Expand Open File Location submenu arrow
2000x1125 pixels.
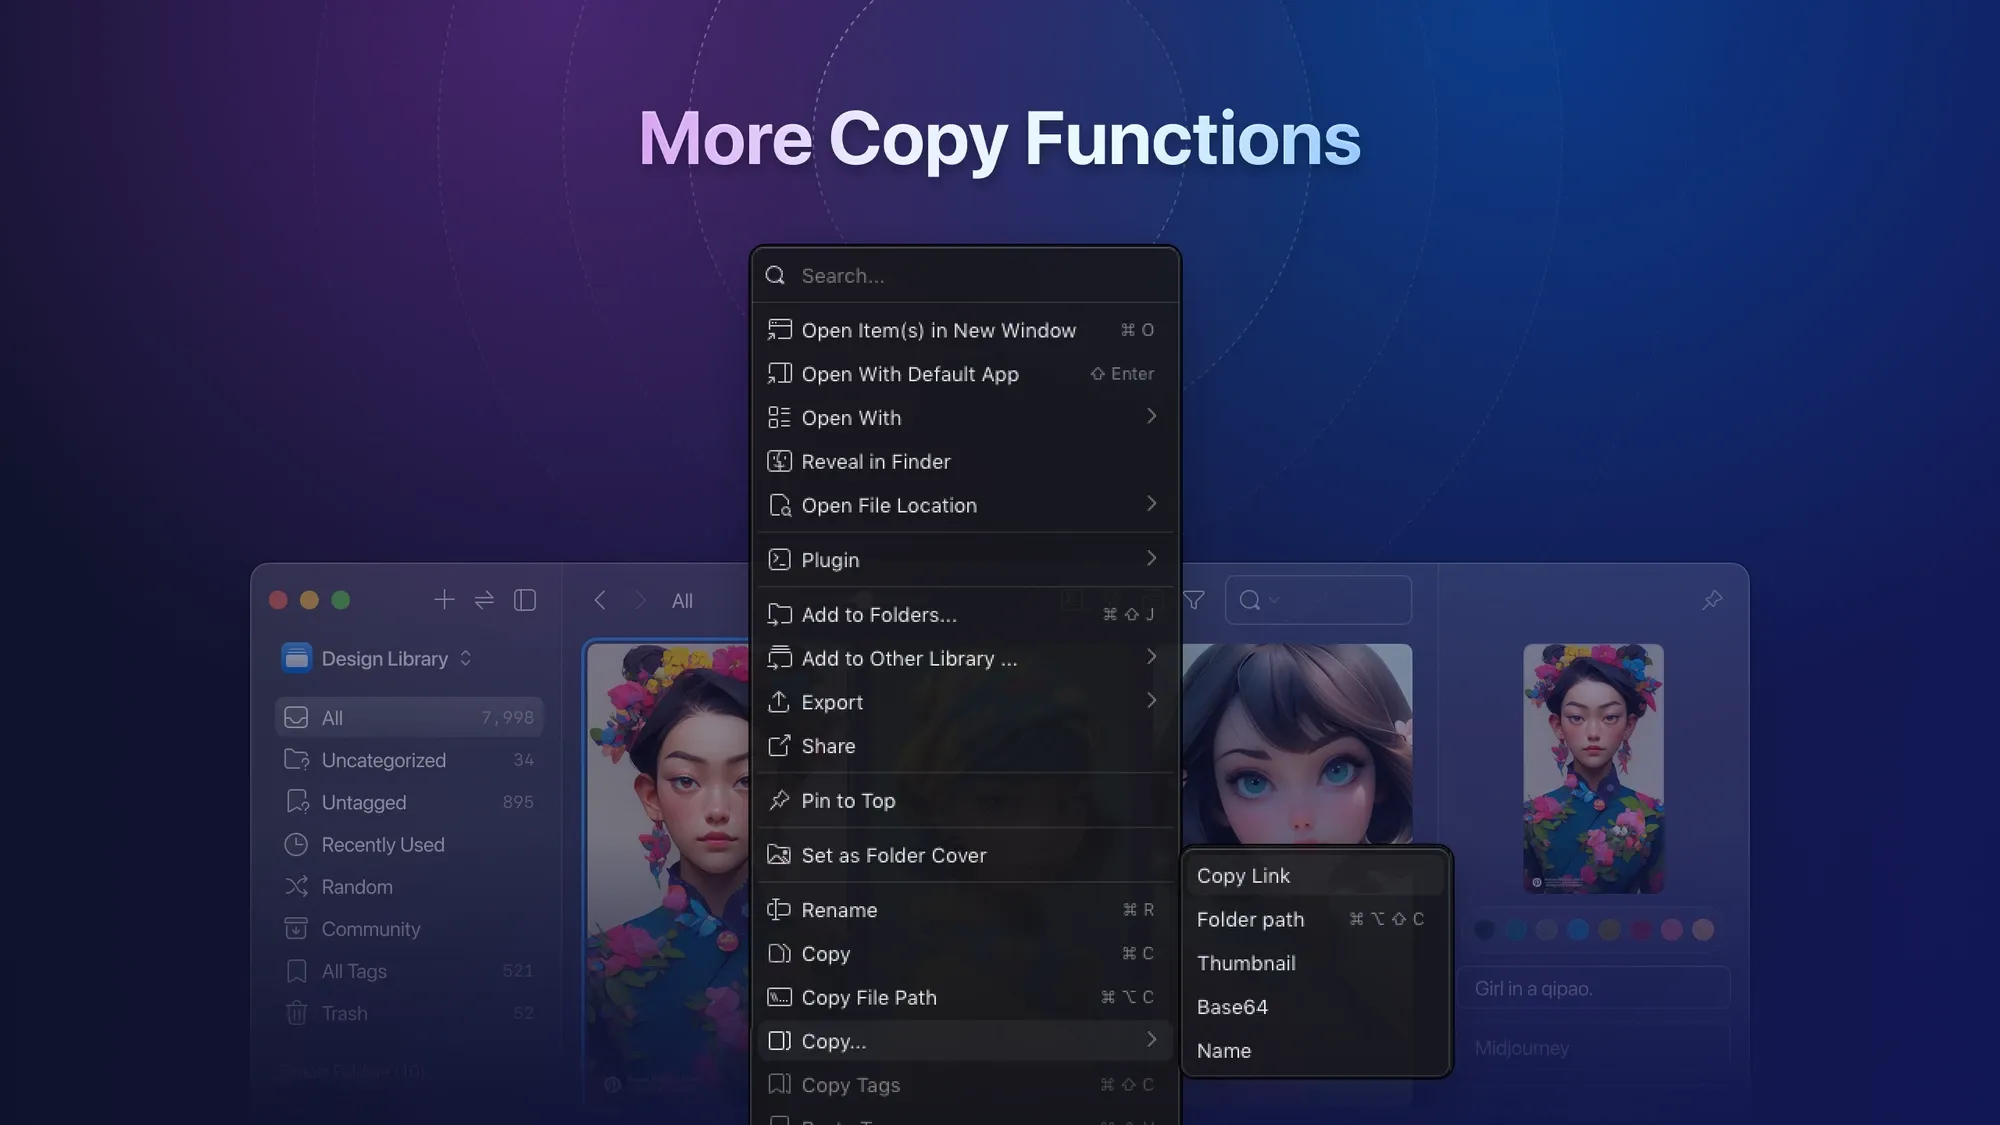pyautogui.click(x=1151, y=504)
